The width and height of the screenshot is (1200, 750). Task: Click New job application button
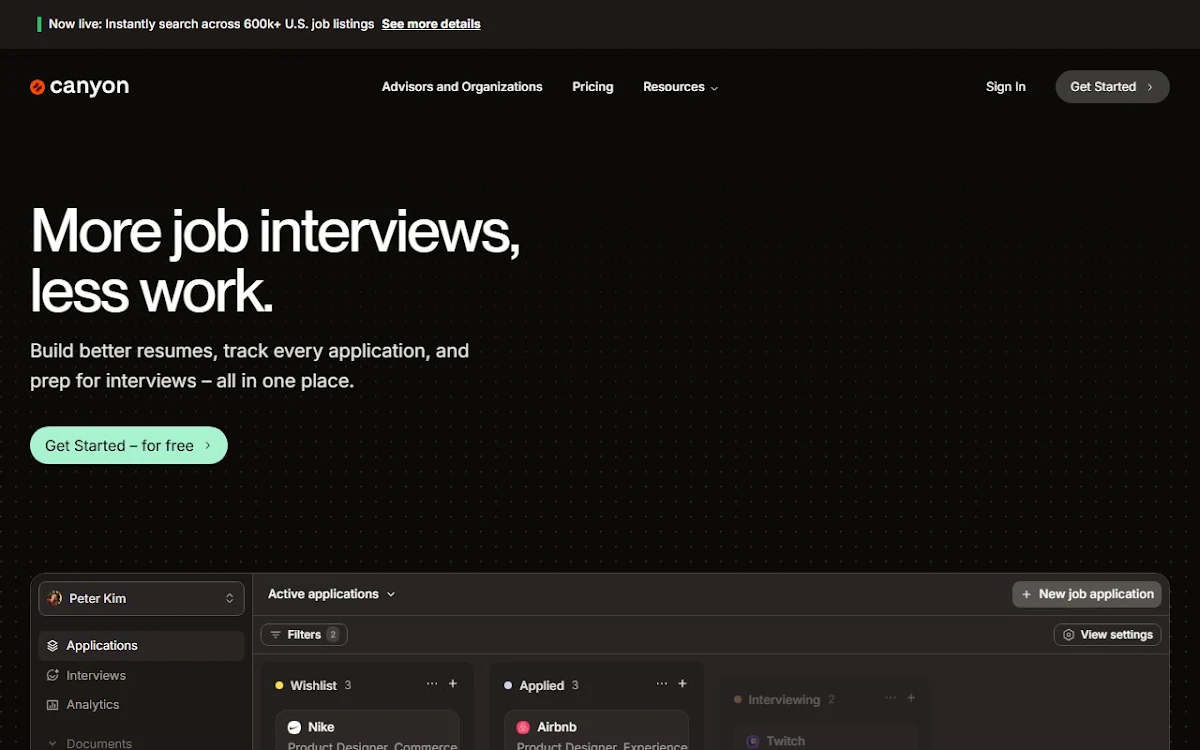click(1087, 594)
